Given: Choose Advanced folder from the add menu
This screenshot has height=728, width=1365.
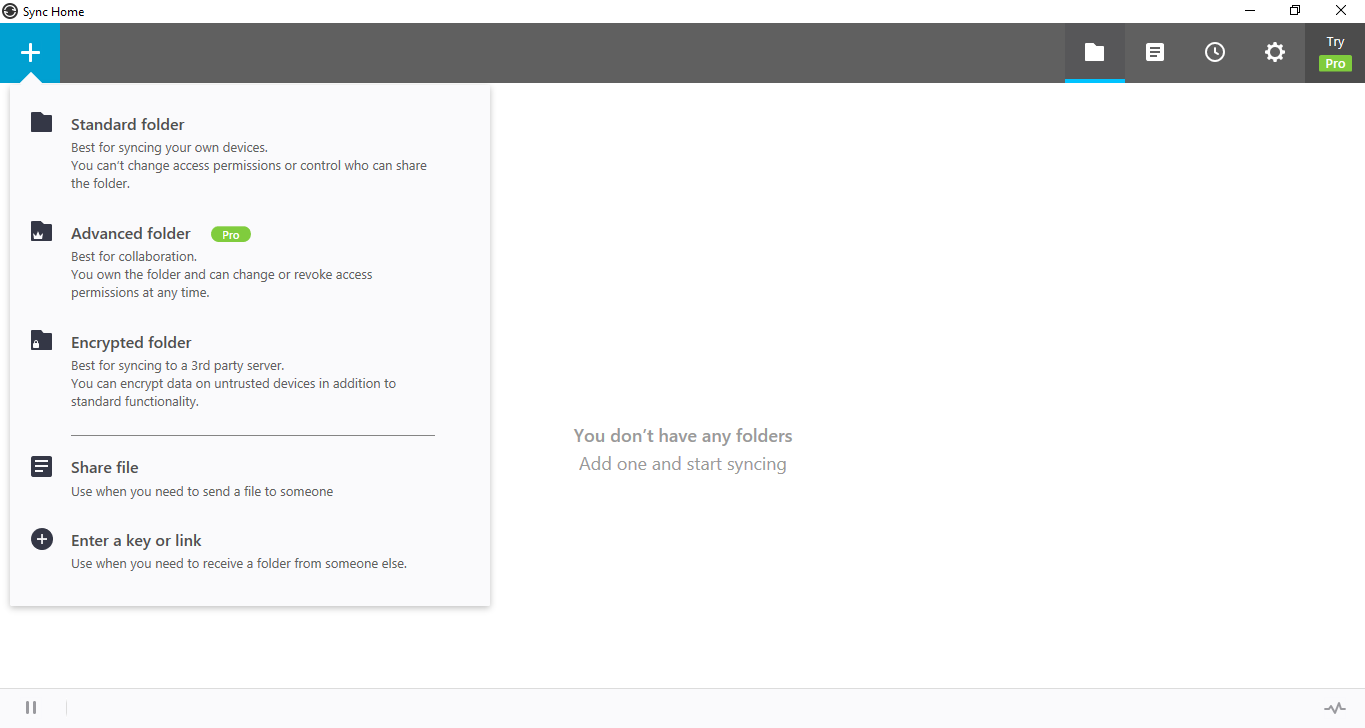Looking at the screenshot, I should pos(130,233).
